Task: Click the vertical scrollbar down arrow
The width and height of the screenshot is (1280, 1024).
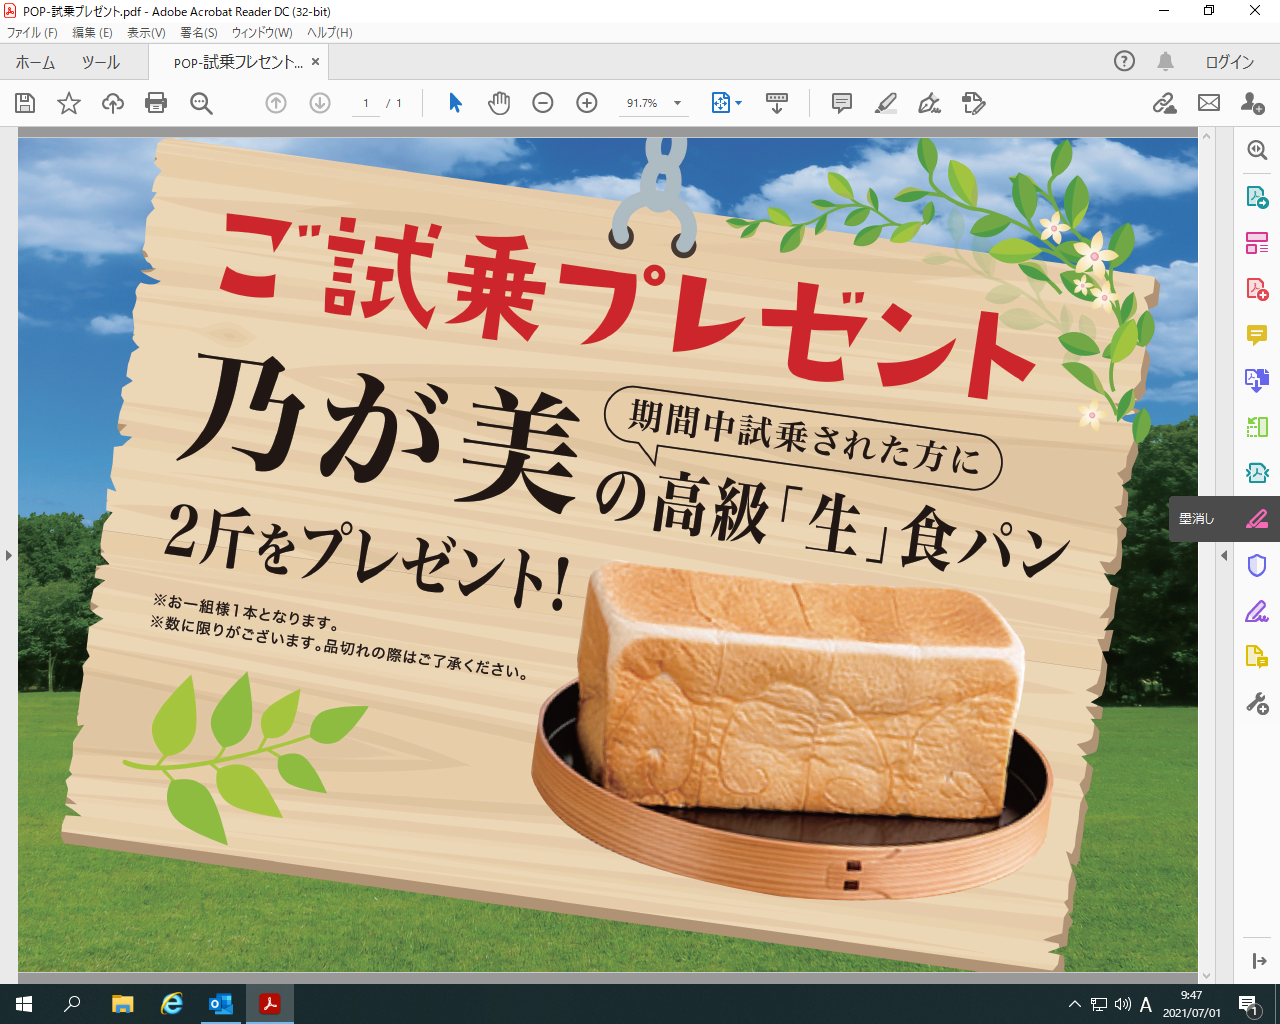Action: [1206, 976]
